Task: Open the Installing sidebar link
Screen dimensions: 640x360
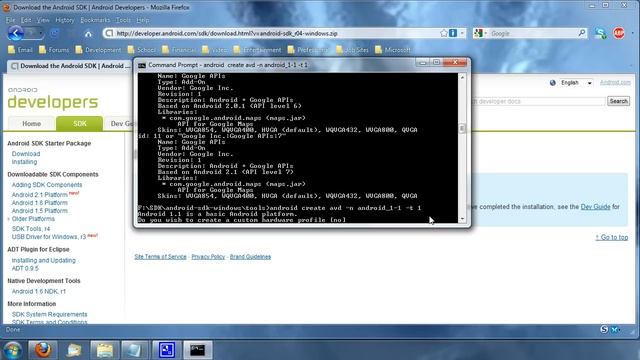Action: pyautogui.click(x=24, y=162)
